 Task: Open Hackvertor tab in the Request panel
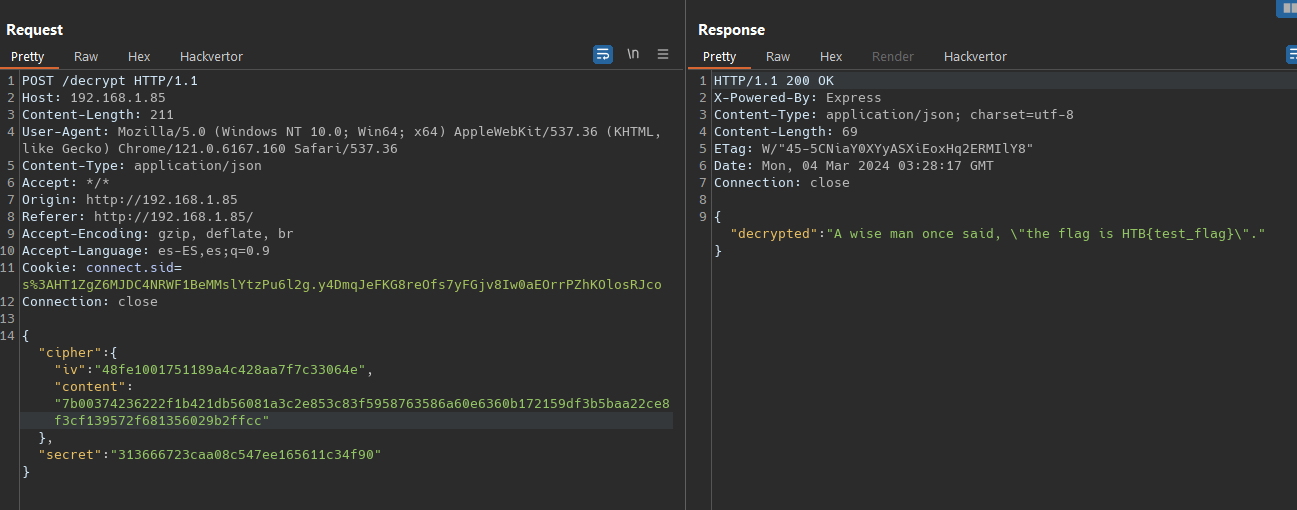(211, 57)
